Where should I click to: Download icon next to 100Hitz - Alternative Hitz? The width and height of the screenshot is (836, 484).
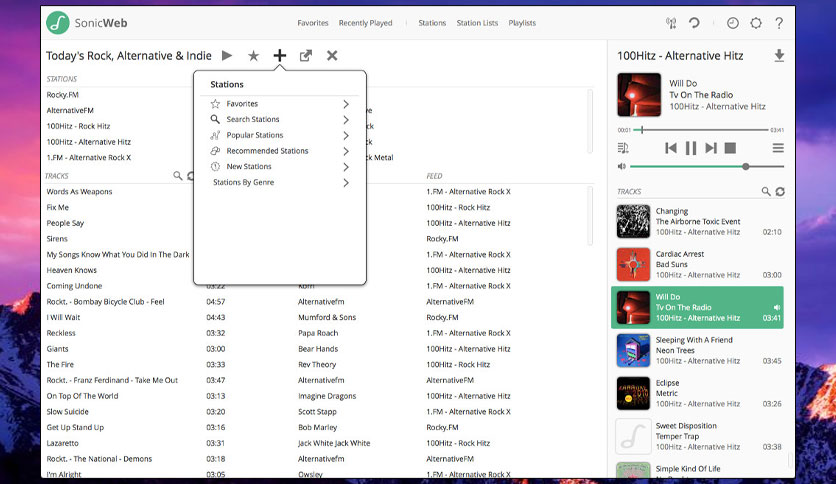pyautogui.click(x=779, y=55)
